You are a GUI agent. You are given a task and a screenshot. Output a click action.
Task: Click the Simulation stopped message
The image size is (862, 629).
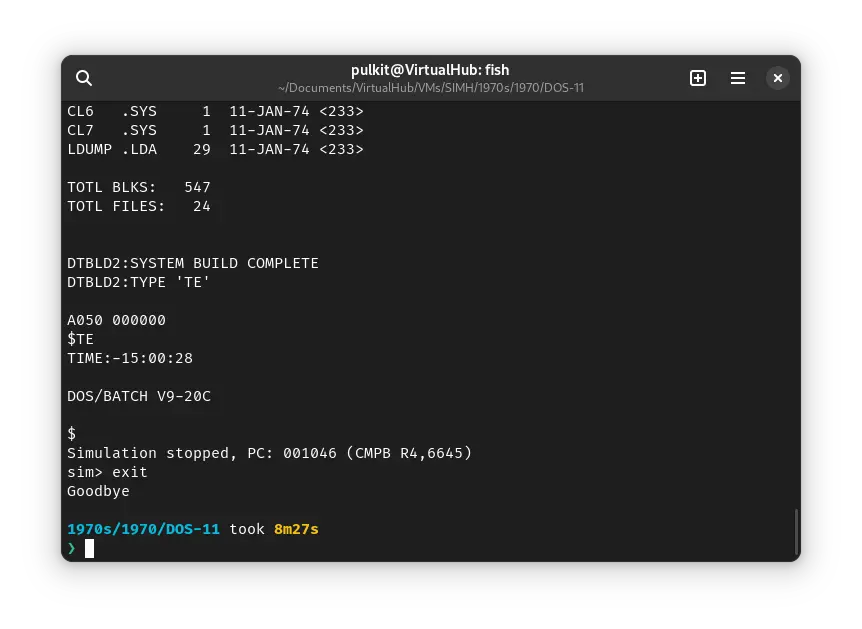coord(269,453)
